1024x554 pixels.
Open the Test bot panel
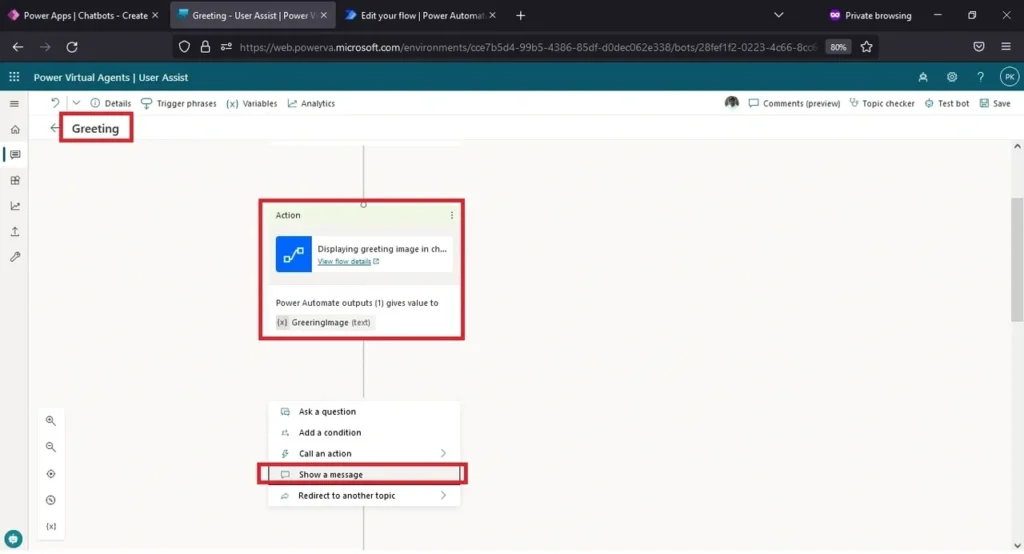(x=947, y=103)
